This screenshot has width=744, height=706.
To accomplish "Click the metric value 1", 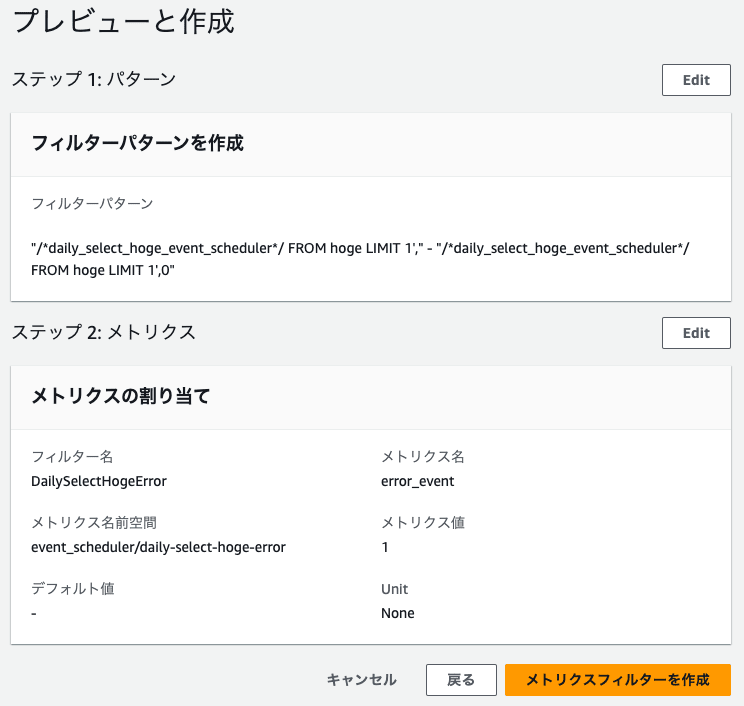I will click(x=385, y=547).
